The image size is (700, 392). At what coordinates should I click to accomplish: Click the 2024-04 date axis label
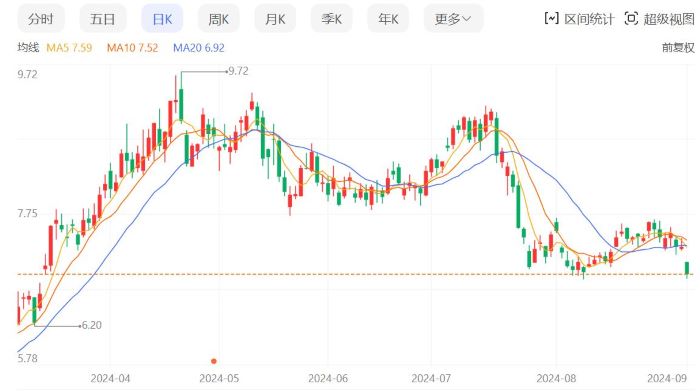point(110,379)
